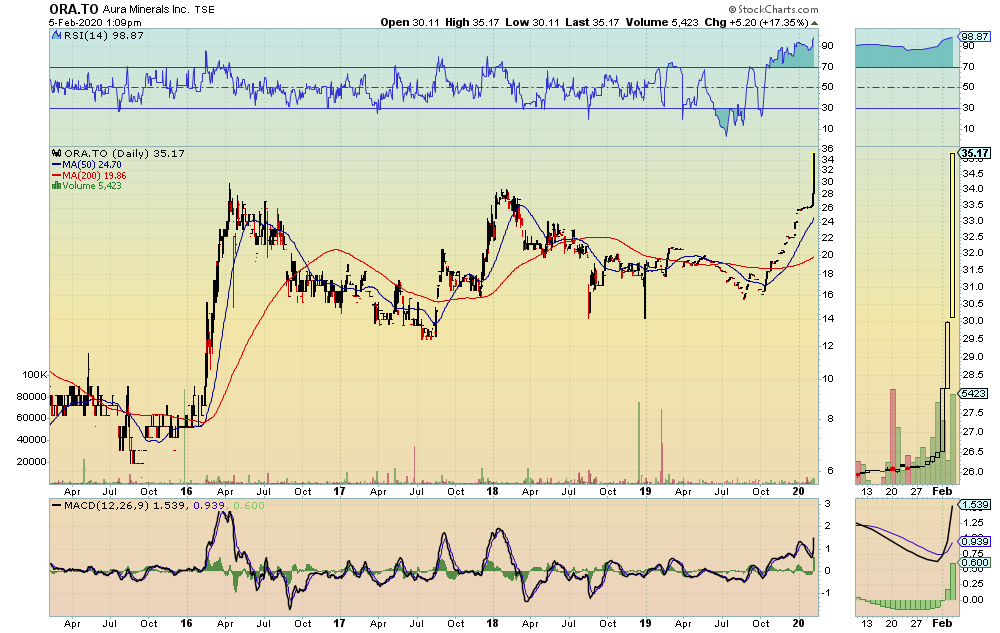Click the TSE exchange label

tap(204, 10)
